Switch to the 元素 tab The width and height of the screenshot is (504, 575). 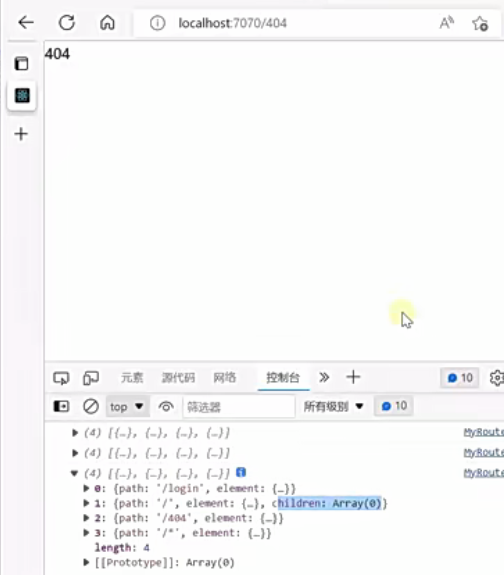tap(132, 378)
